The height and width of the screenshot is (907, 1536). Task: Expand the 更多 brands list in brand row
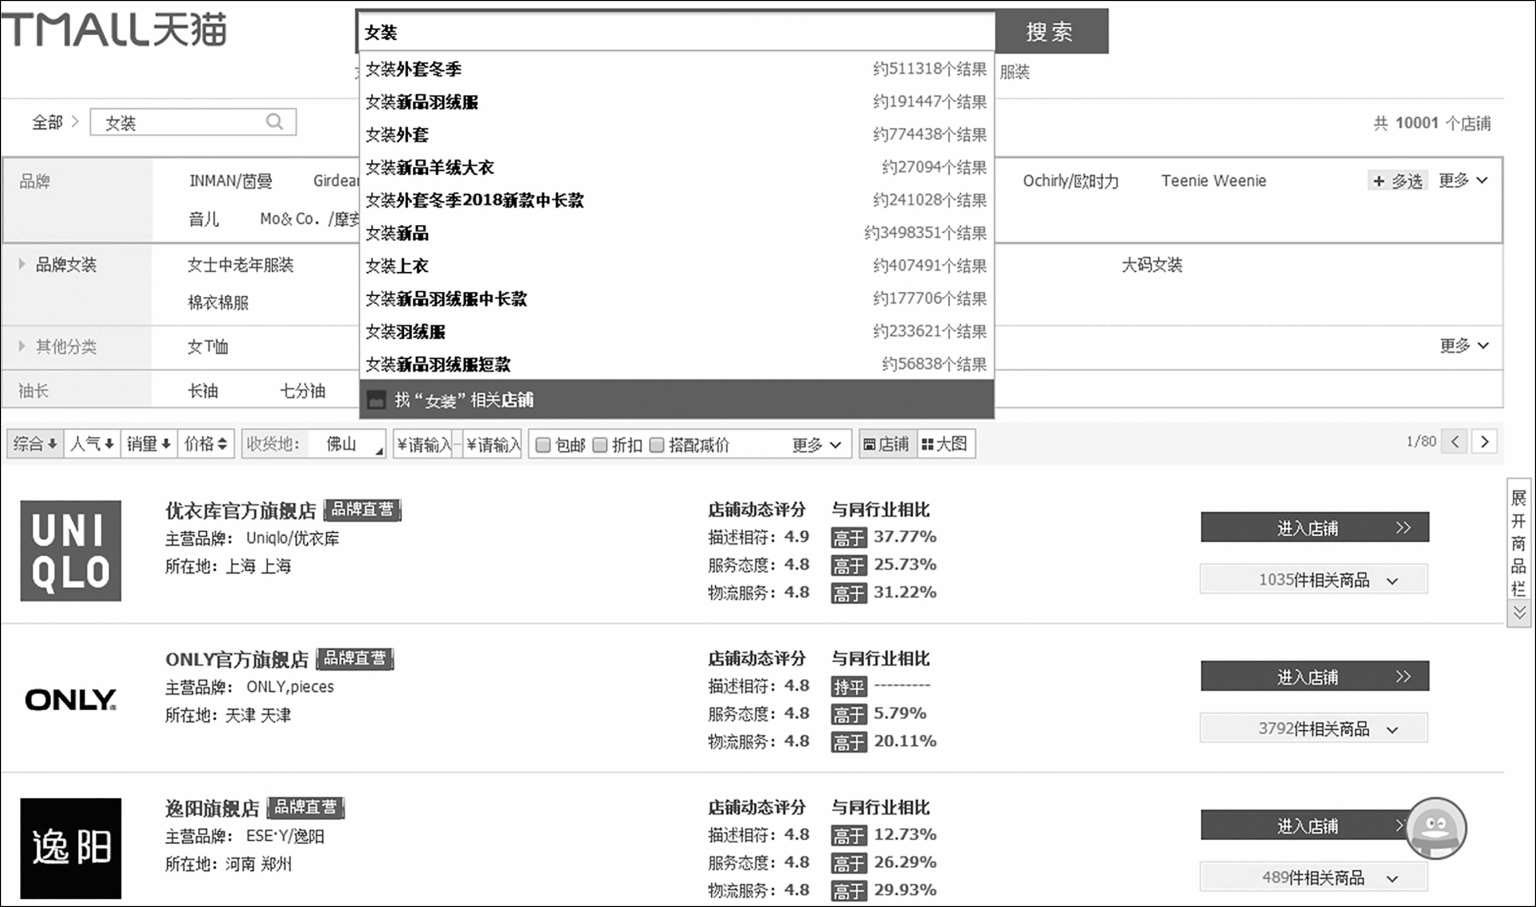coord(1463,181)
